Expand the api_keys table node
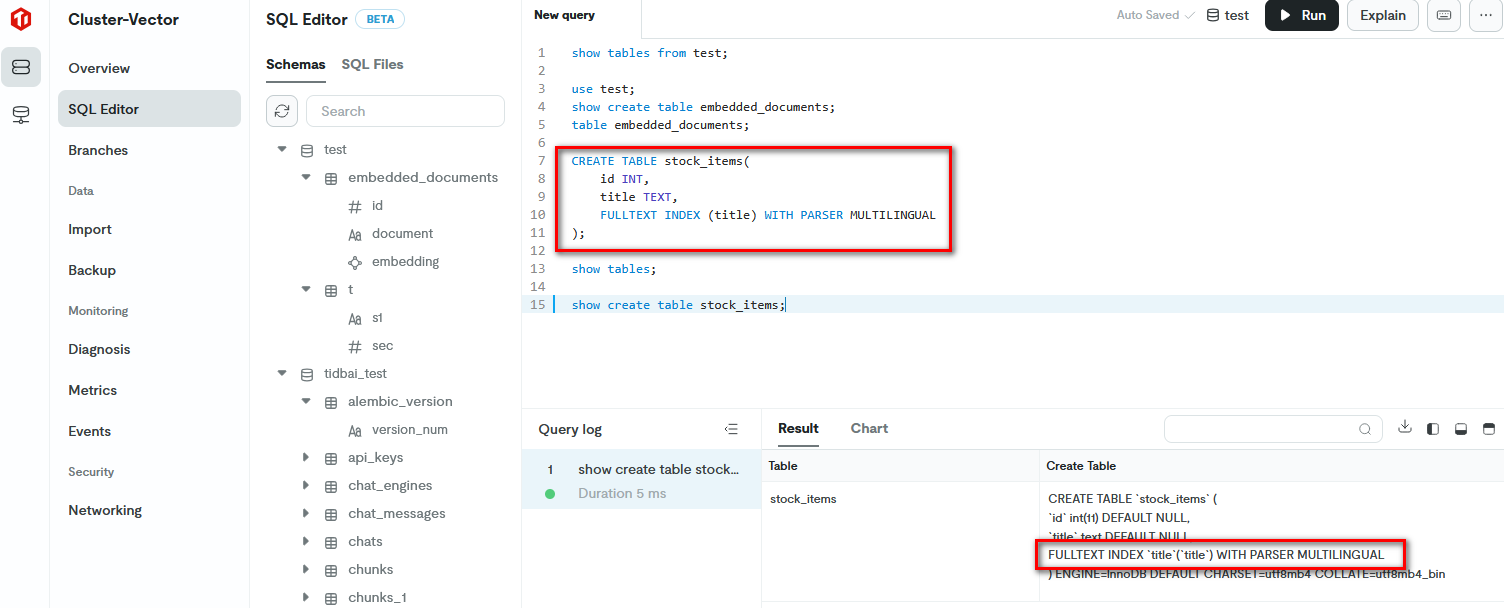1504x608 pixels. click(306, 457)
